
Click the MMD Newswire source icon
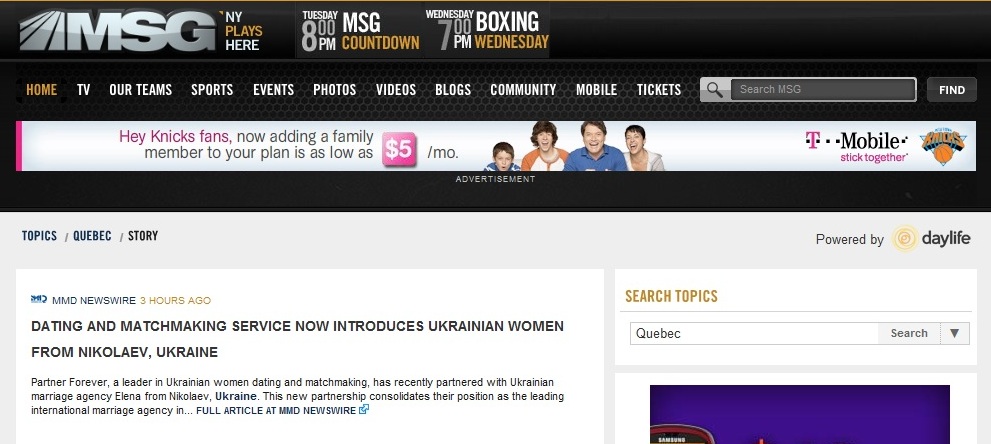pos(39,299)
